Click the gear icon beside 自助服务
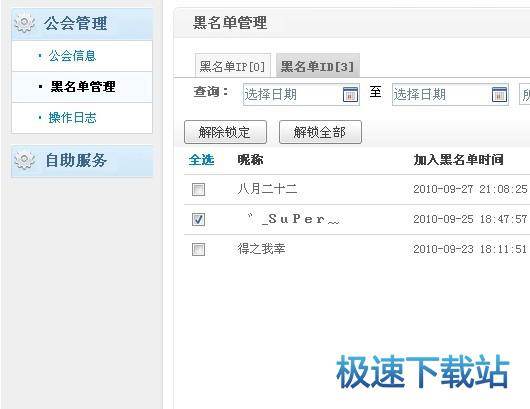The width and height of the screenshot is (530, 409). click(24, 160)
